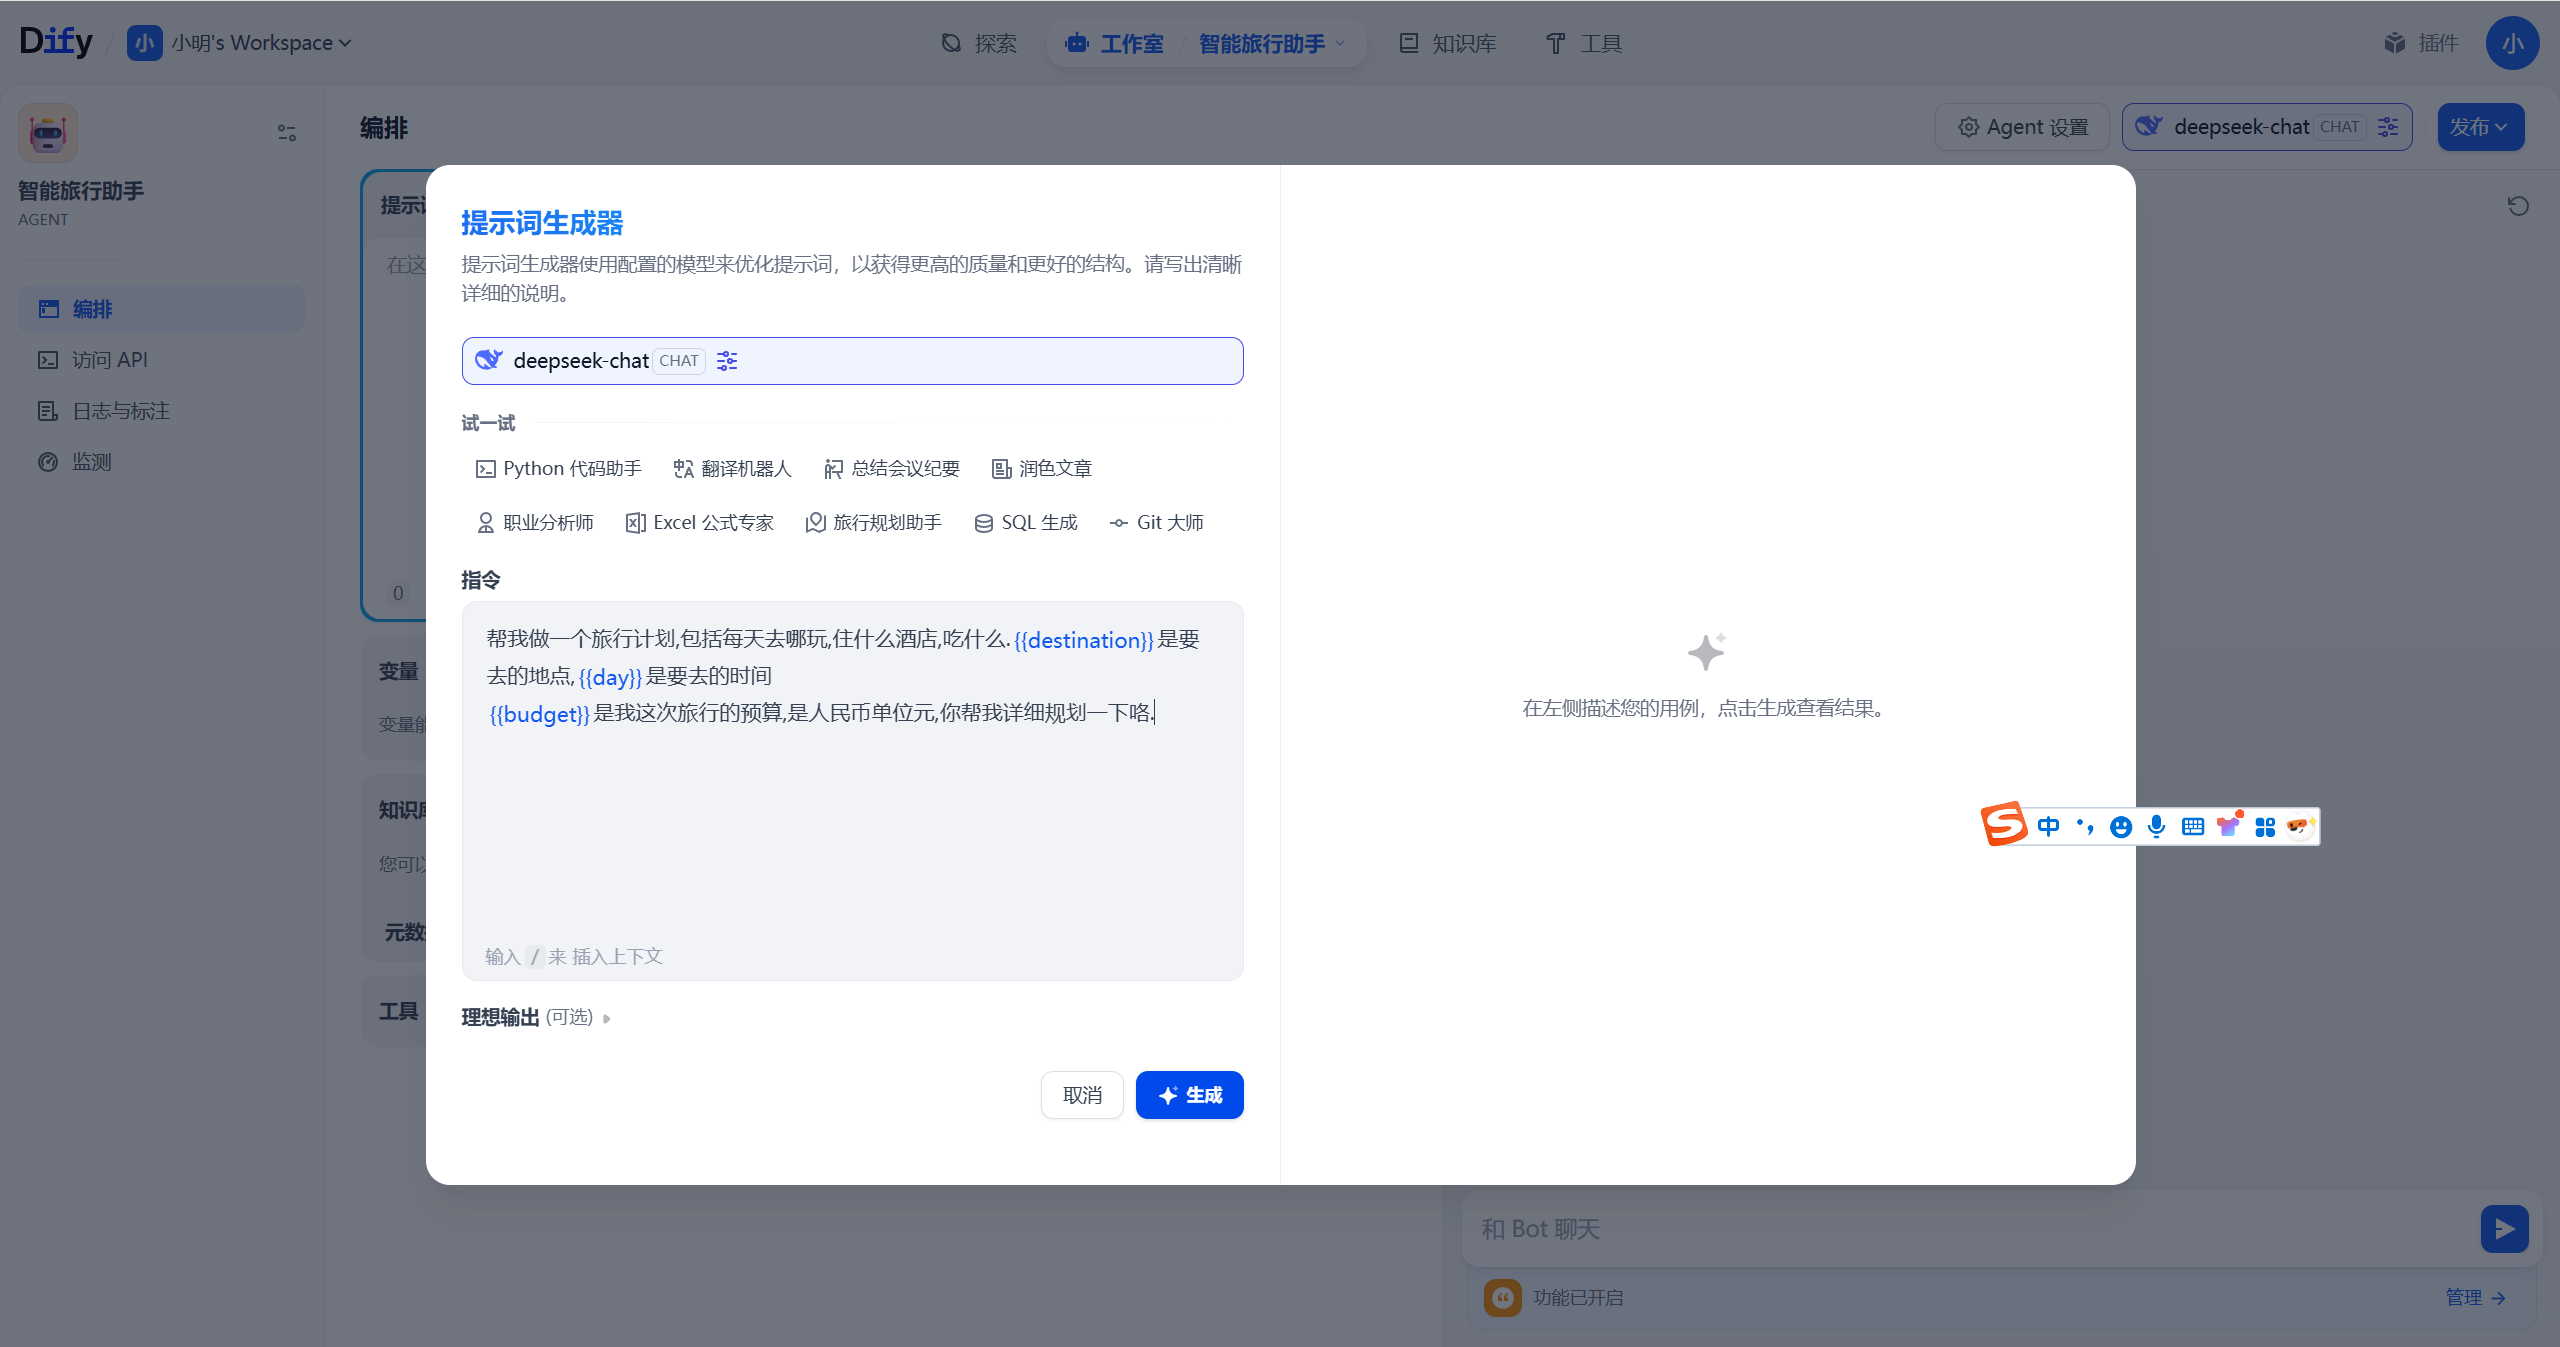Select the 旅行规划助手 template suggestion
This screenshot has height=1347, width=2560.
pyautogui.click(x=874, y=522)
